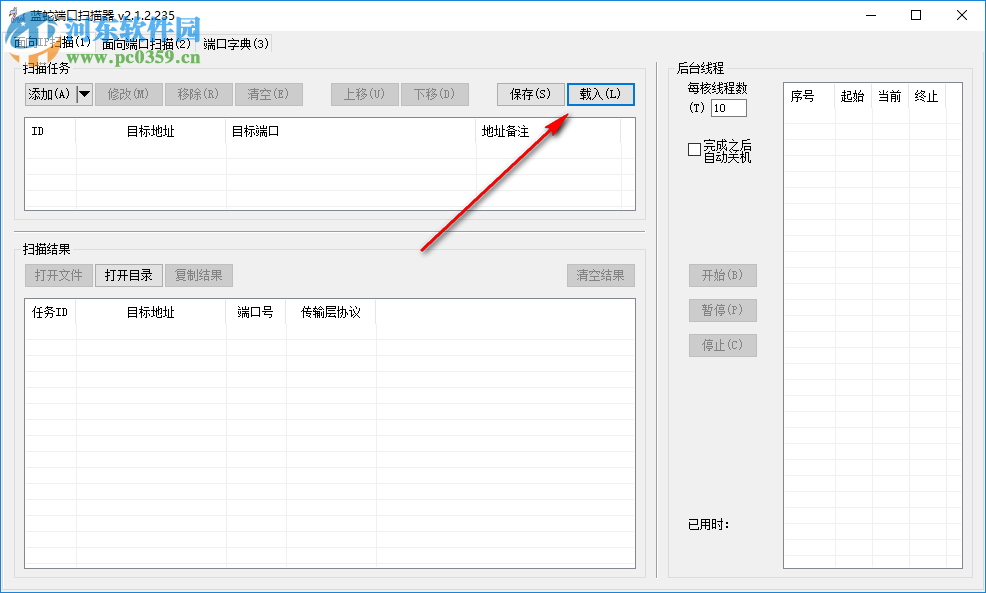Click the 打开文件 button
986x593 pixels.
[59, 275]
